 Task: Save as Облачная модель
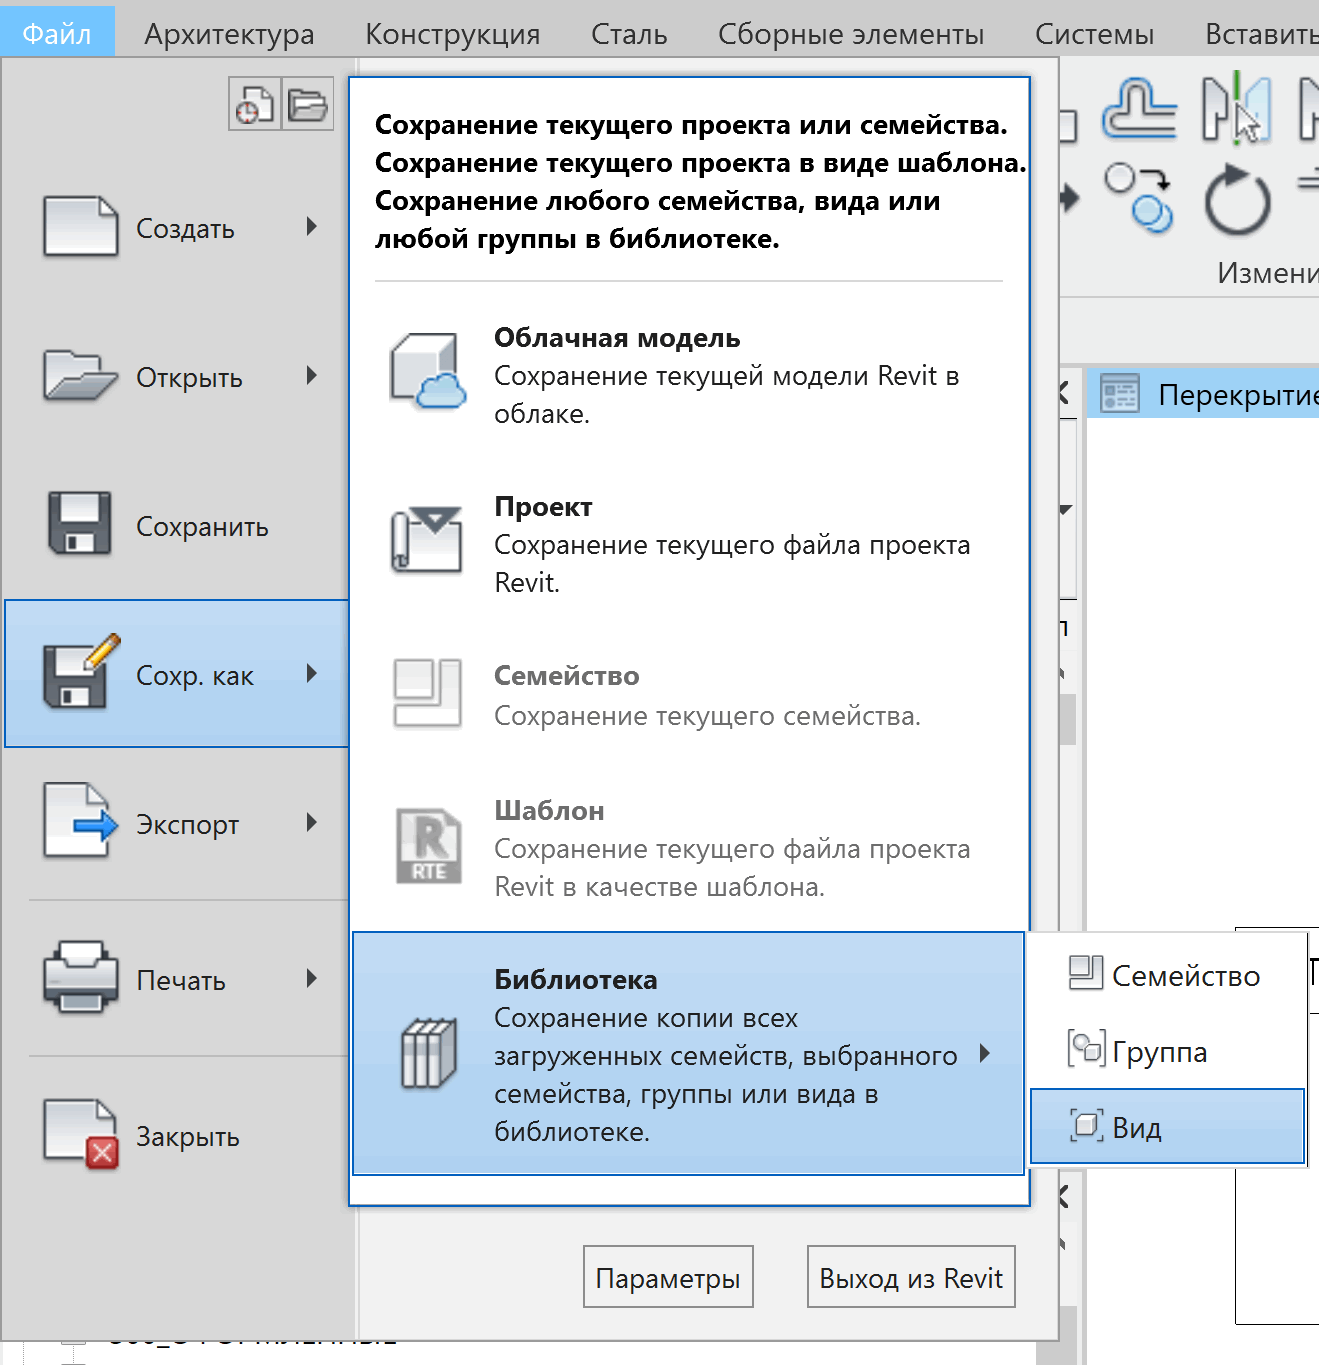tap(689, 375)
